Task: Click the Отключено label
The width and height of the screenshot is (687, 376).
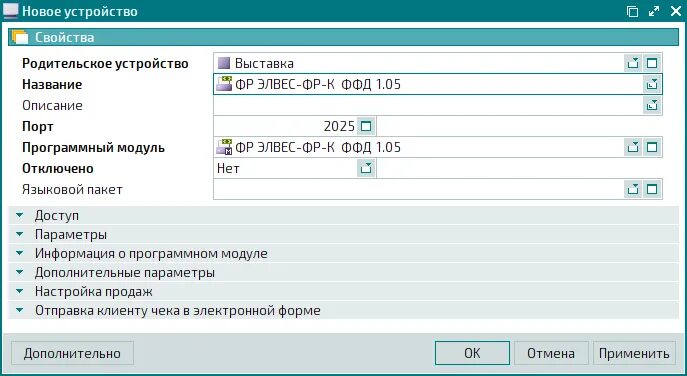Action: 57,168
